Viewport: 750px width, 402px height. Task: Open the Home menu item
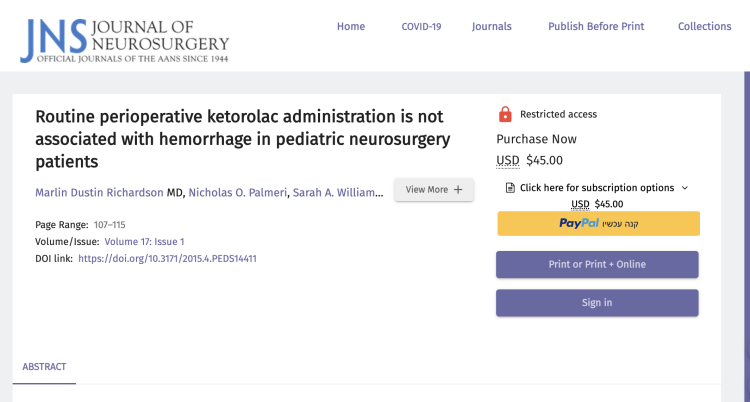(351, 27)
